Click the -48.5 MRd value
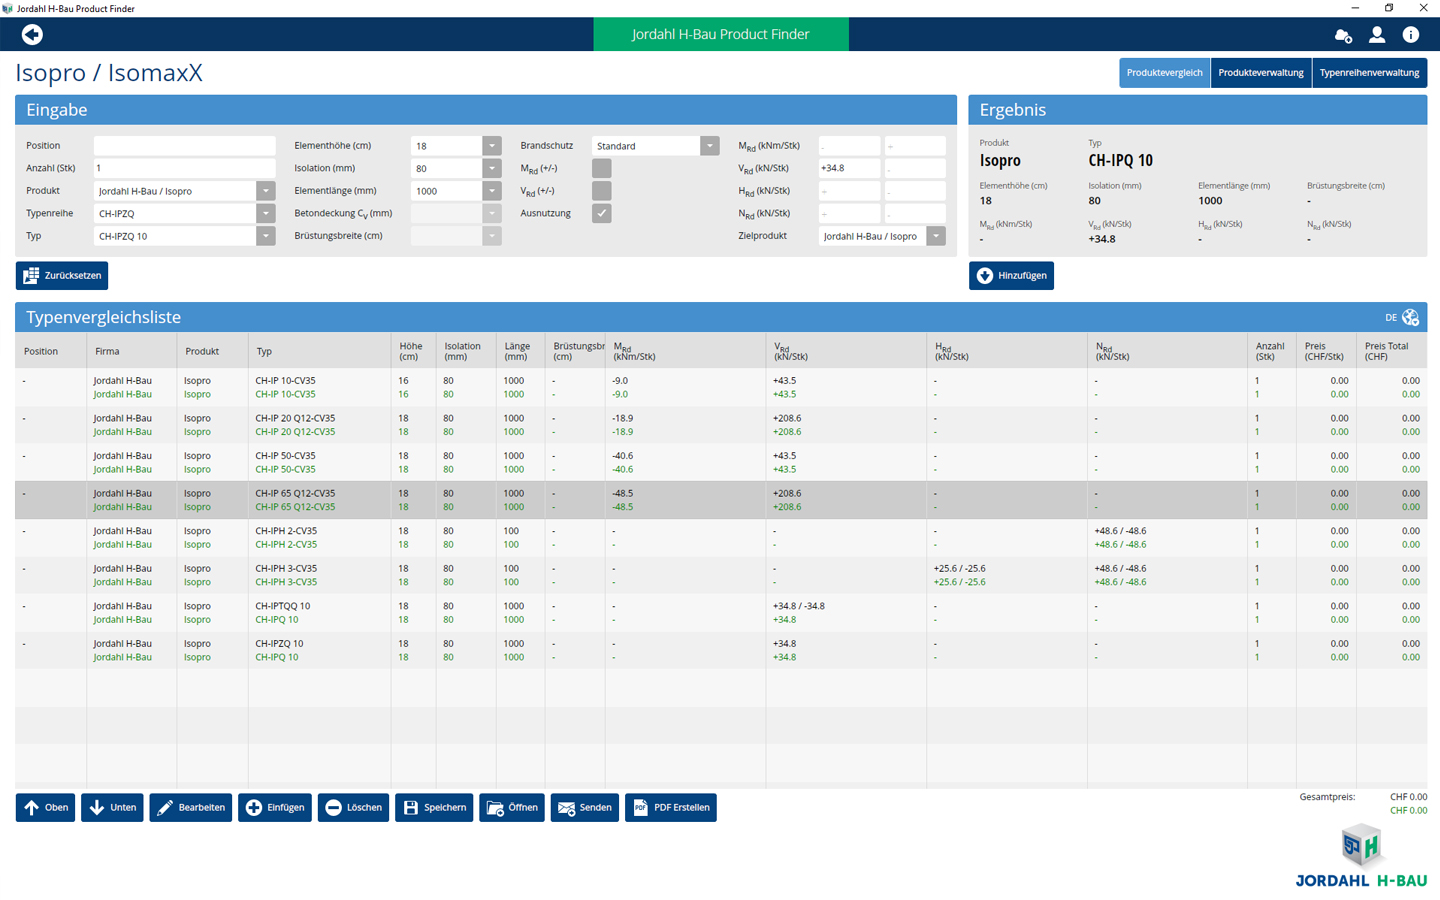The width and height of the screenshot is (1440, 900). (623, 493)
